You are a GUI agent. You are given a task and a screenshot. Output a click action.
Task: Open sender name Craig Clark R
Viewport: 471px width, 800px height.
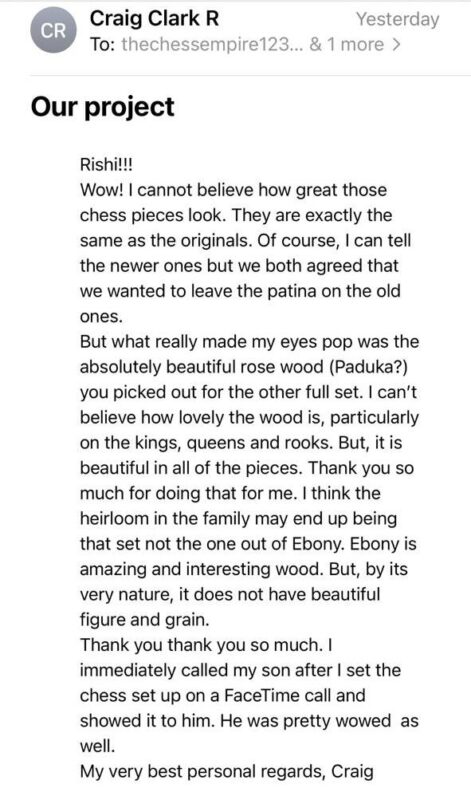pos(155,19)
